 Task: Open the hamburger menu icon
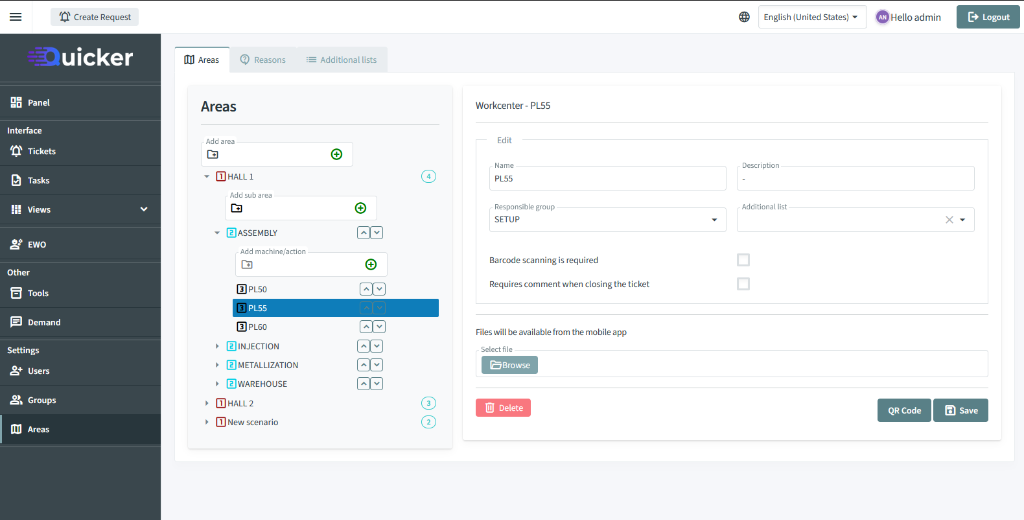point(15,17)
